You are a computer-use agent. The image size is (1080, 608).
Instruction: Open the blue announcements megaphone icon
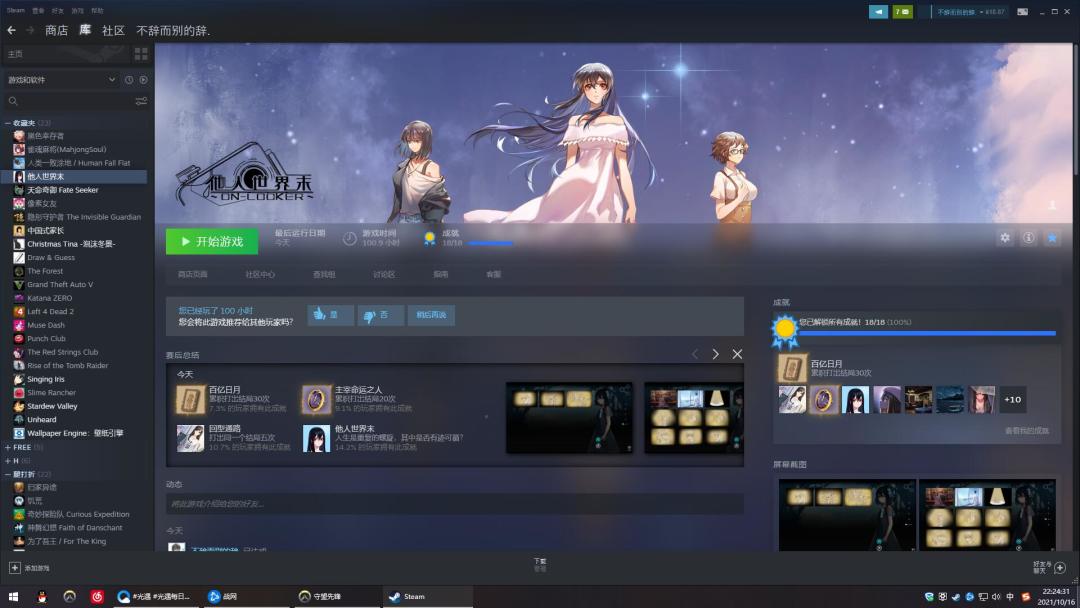(878, 12)
